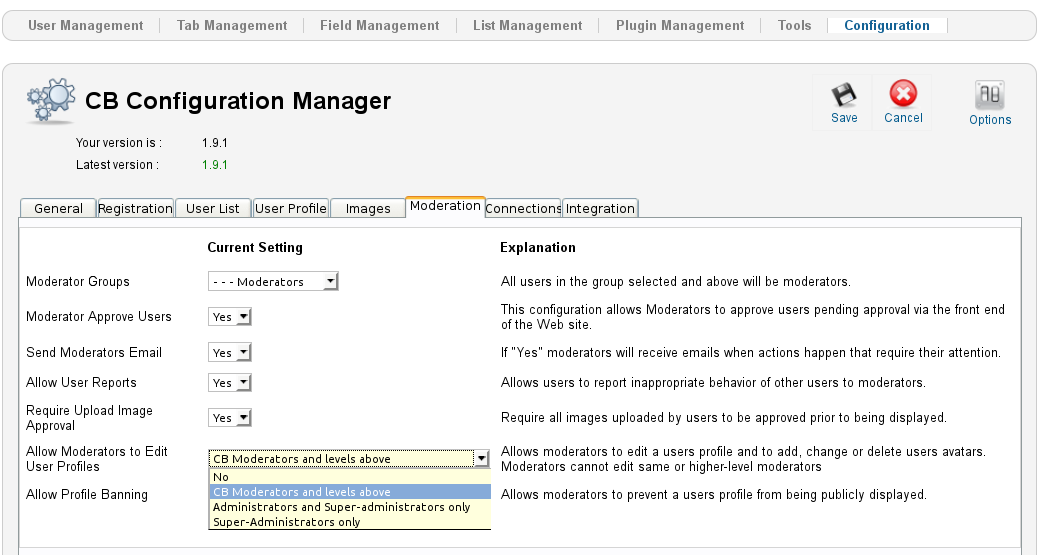Click the red Cancel icon
The width and height of the screenshot is (1042, 555).
click(903, 96)
